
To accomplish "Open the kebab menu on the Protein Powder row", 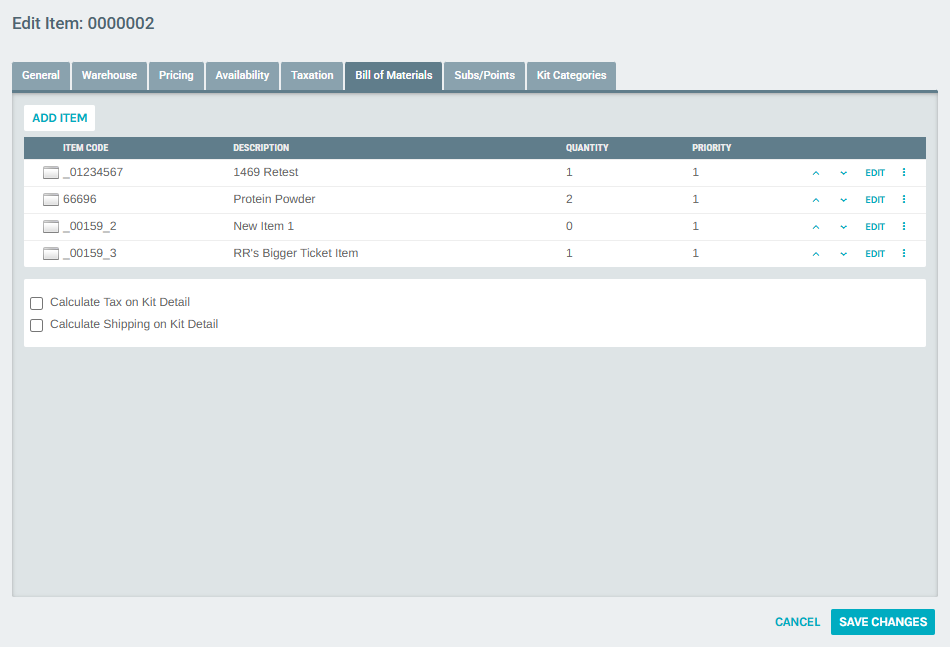I will (x=904, y=199).
